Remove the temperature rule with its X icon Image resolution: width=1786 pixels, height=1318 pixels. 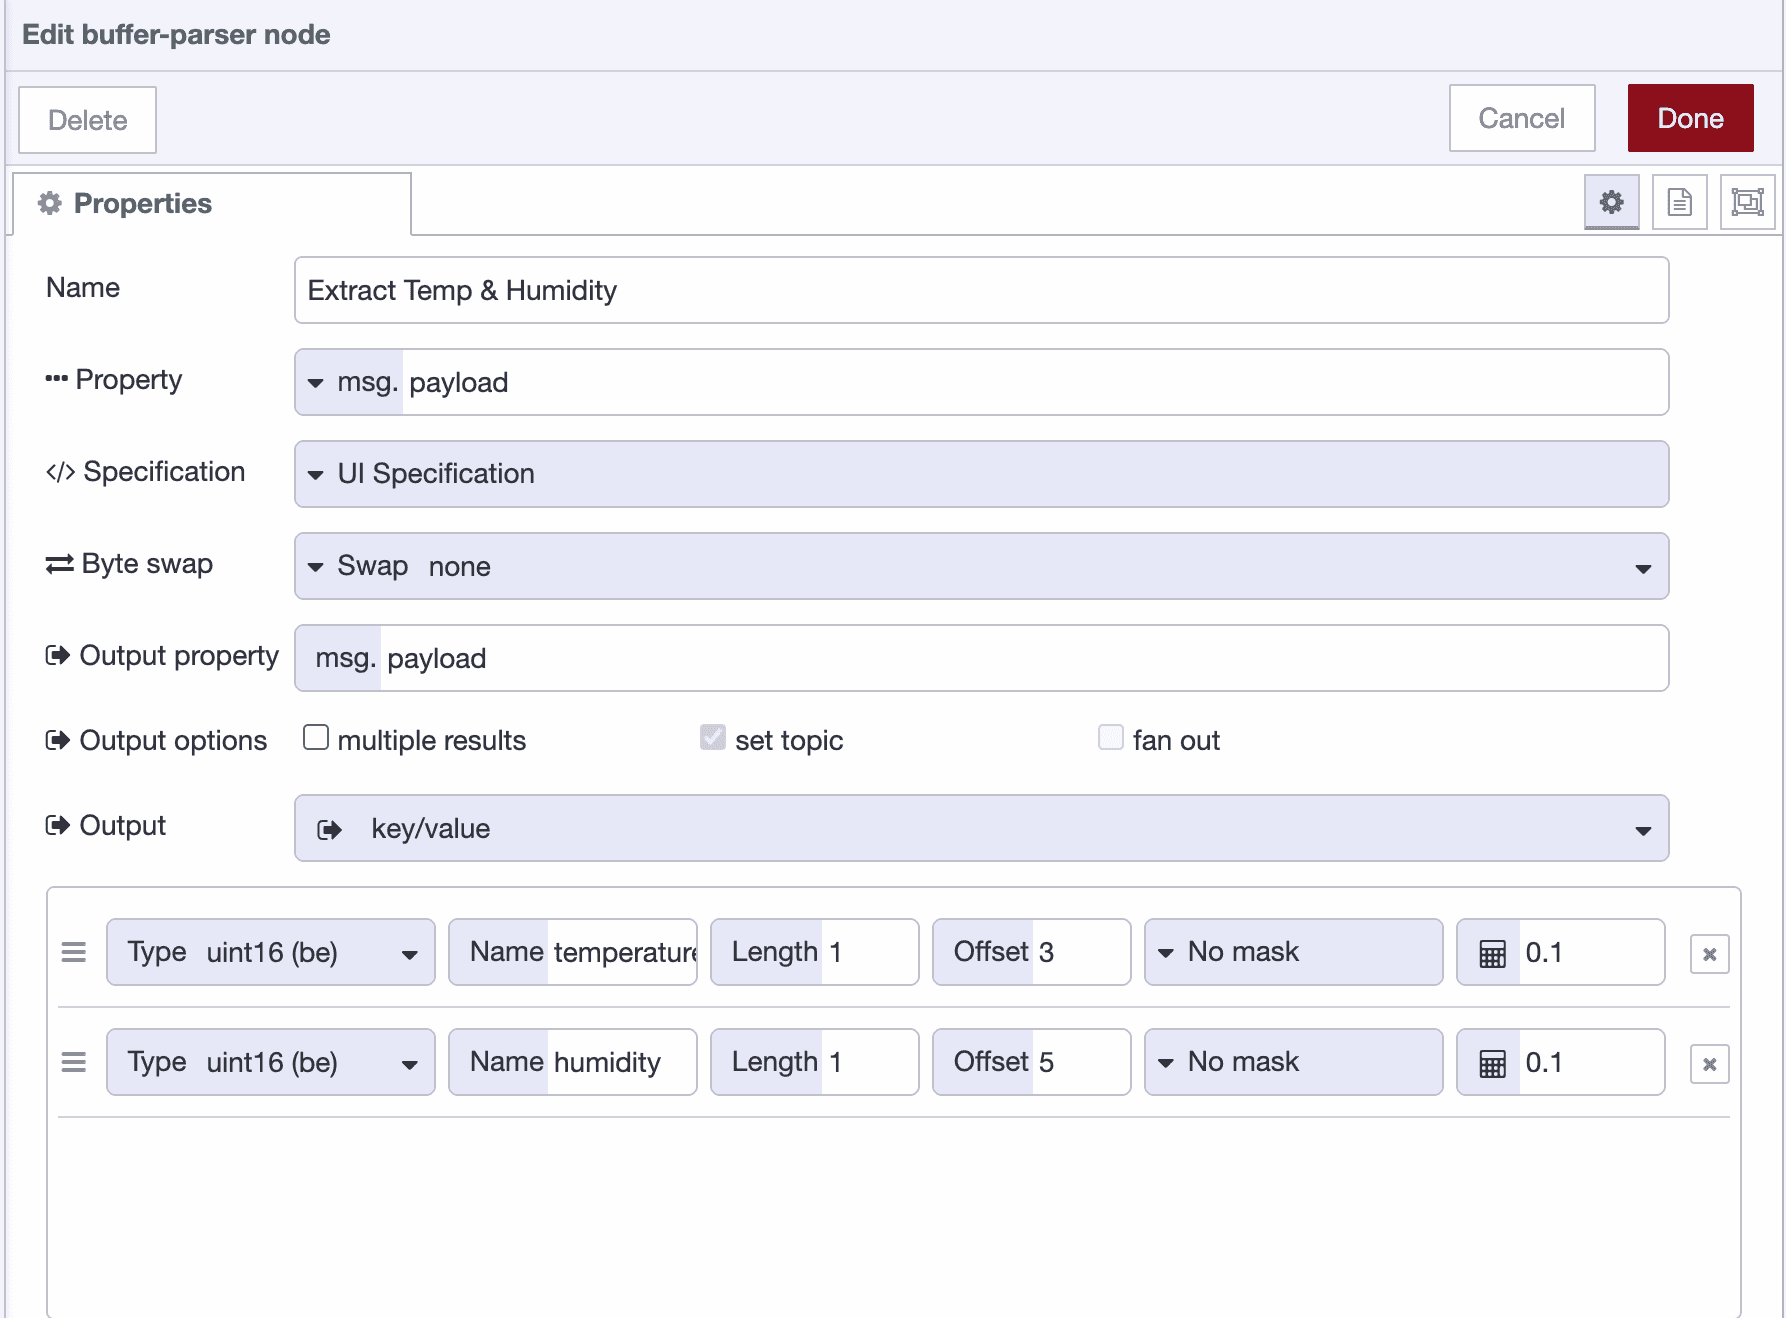(x=1710, y=952)
